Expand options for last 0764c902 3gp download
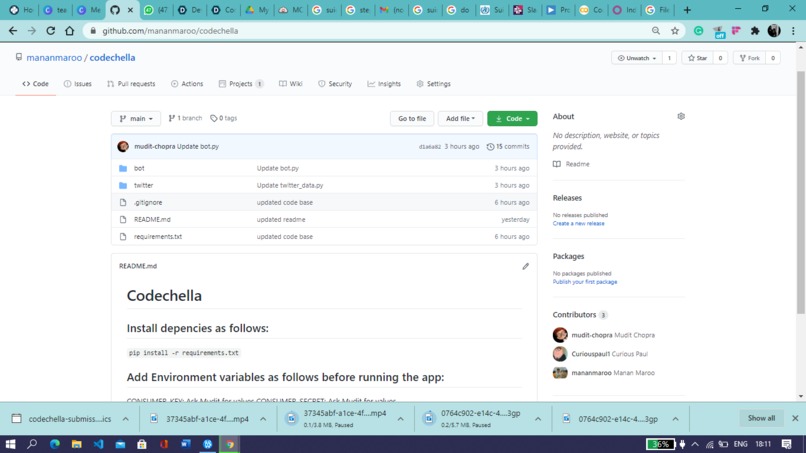This screenshot has height=453, width=806. [x=675, y=419]
